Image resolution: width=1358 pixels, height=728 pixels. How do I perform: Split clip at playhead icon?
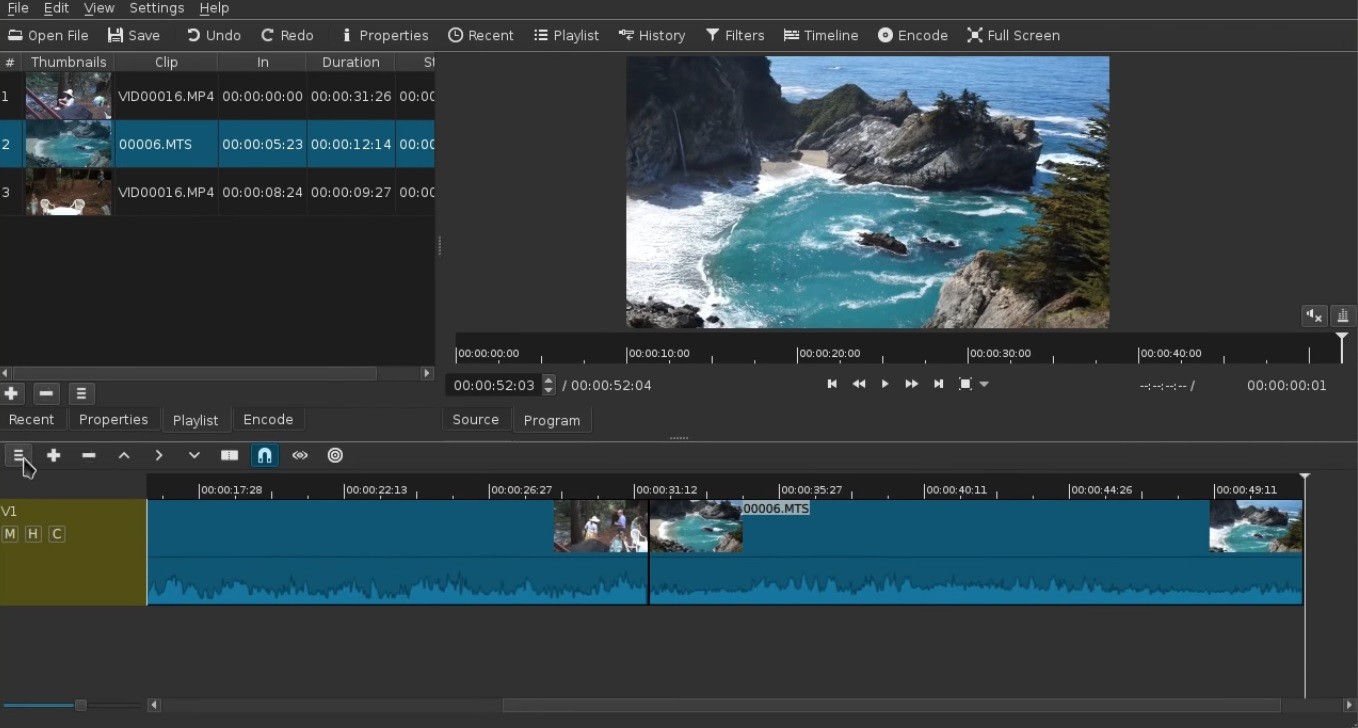pyautogui.click(x=229, y=455)
